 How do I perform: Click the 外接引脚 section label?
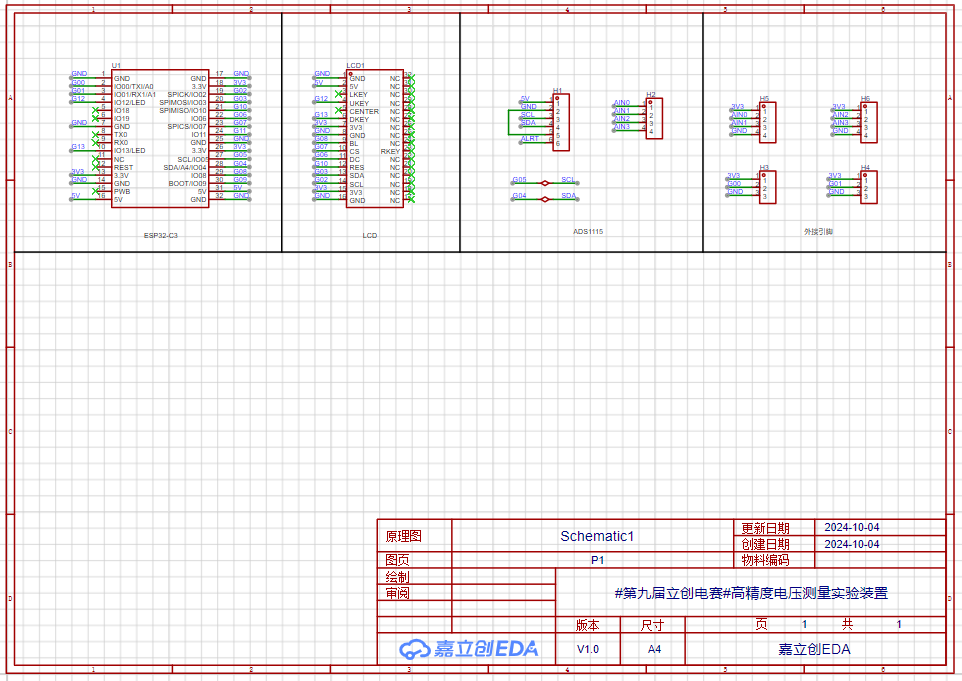point(818,231)
